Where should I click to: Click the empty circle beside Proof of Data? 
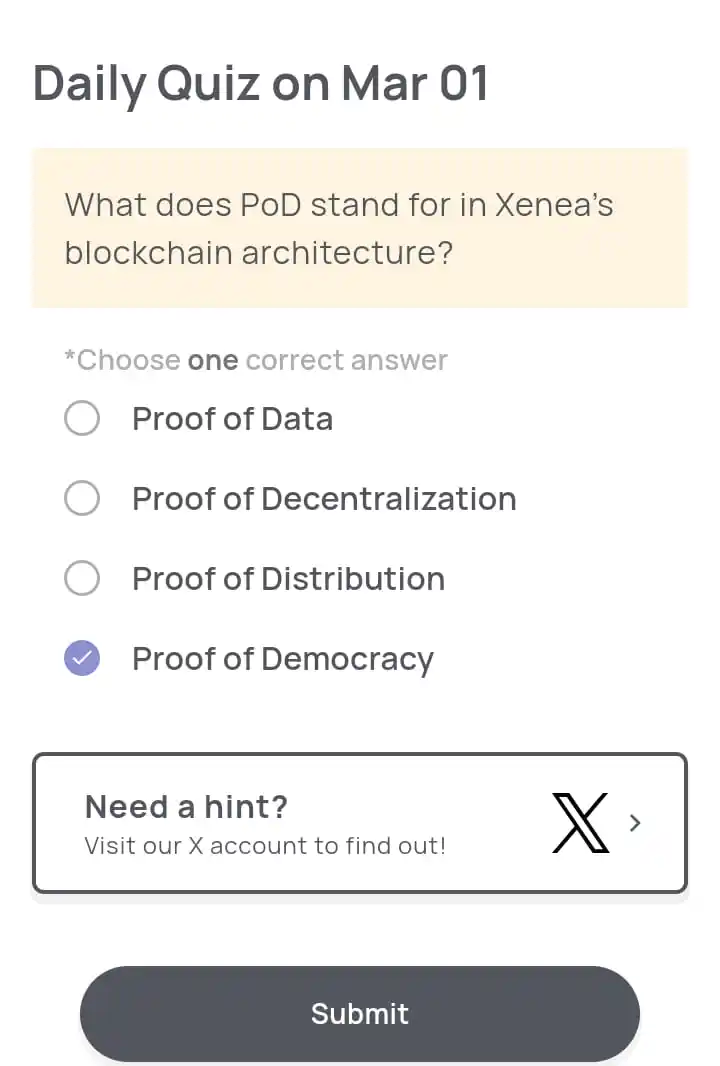point(82,417)
